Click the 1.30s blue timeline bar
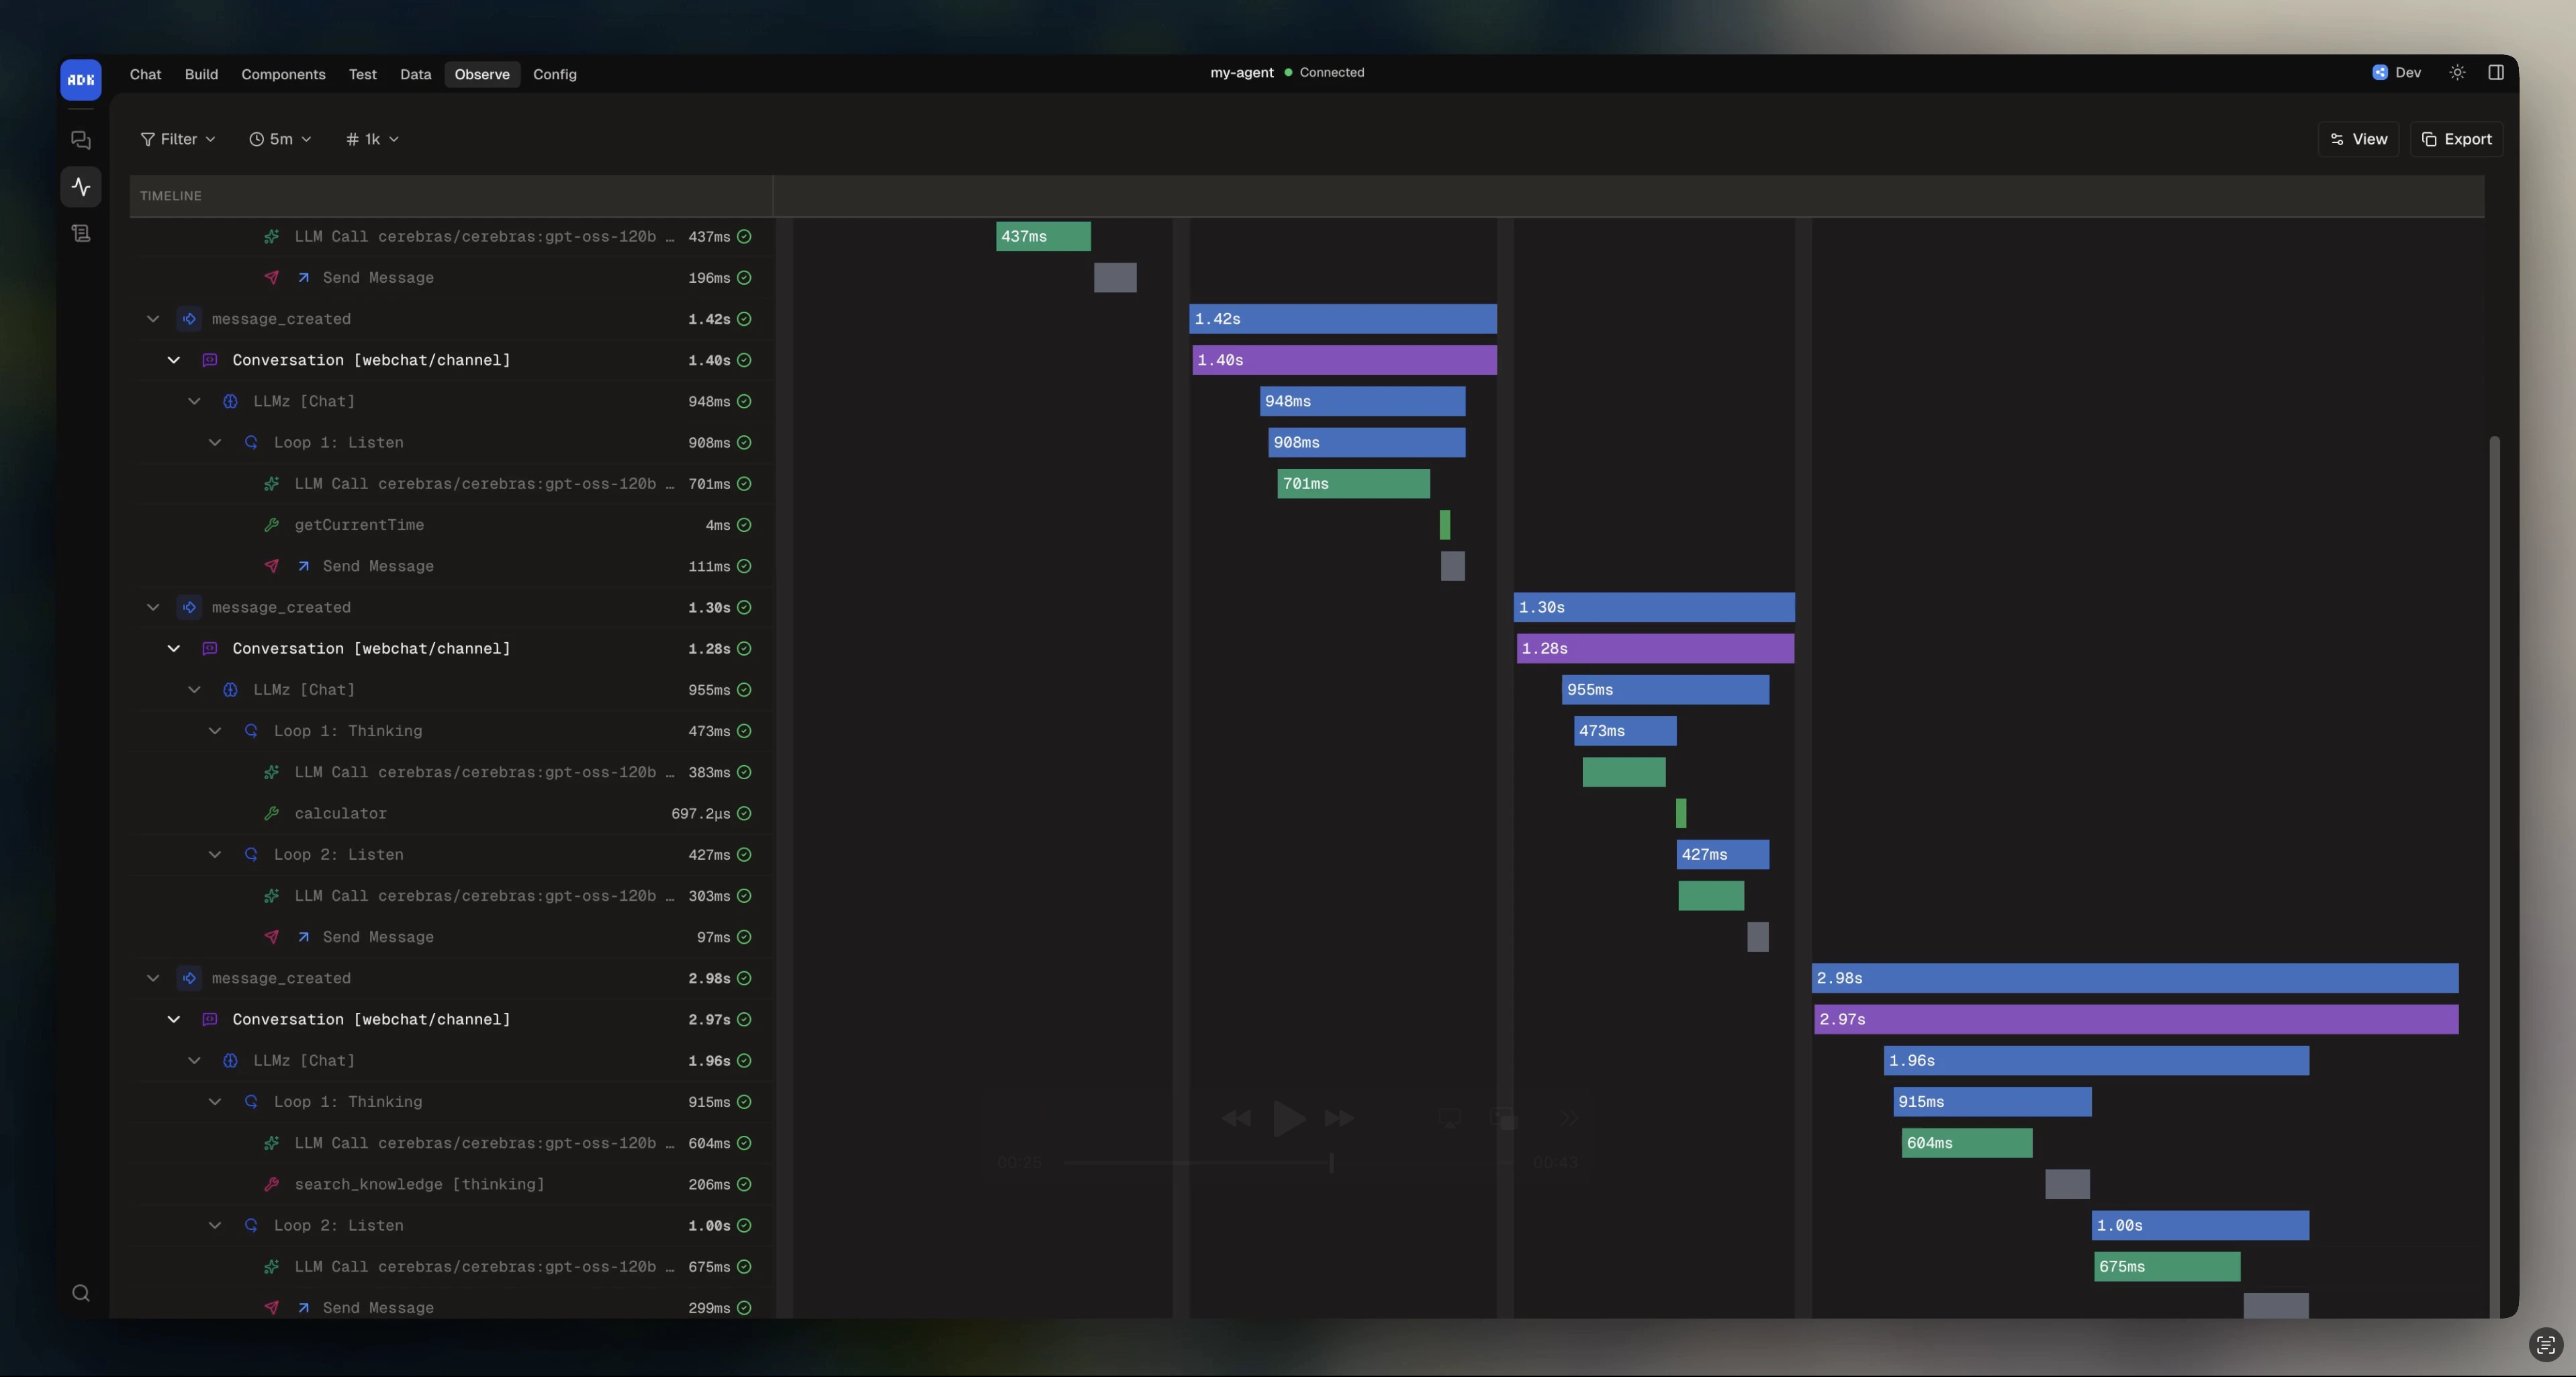The image size is (2576, 1377). pos(1654,607)
